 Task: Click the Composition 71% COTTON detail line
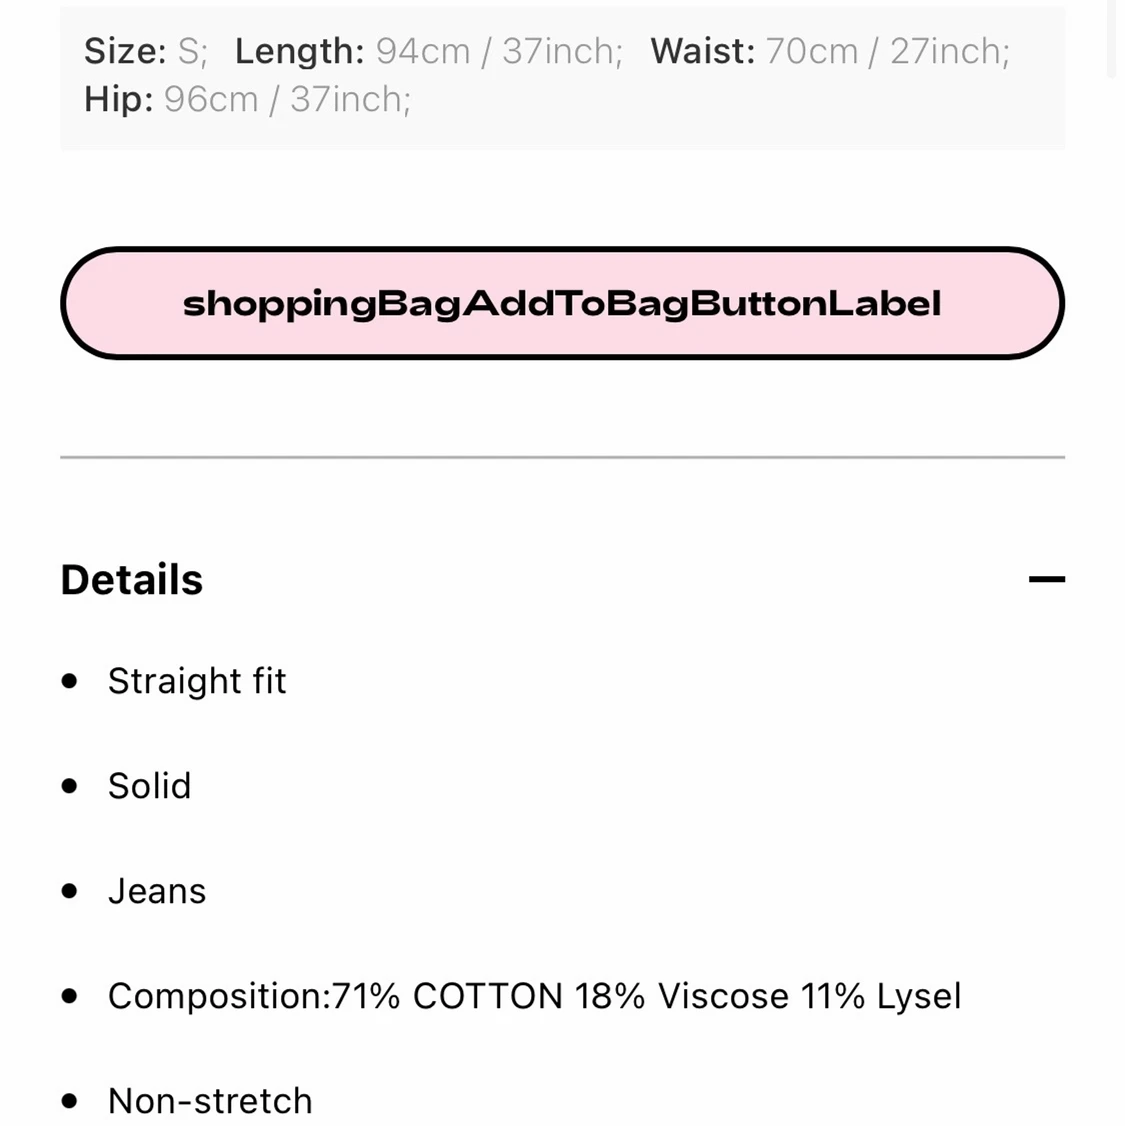(534, 996)
